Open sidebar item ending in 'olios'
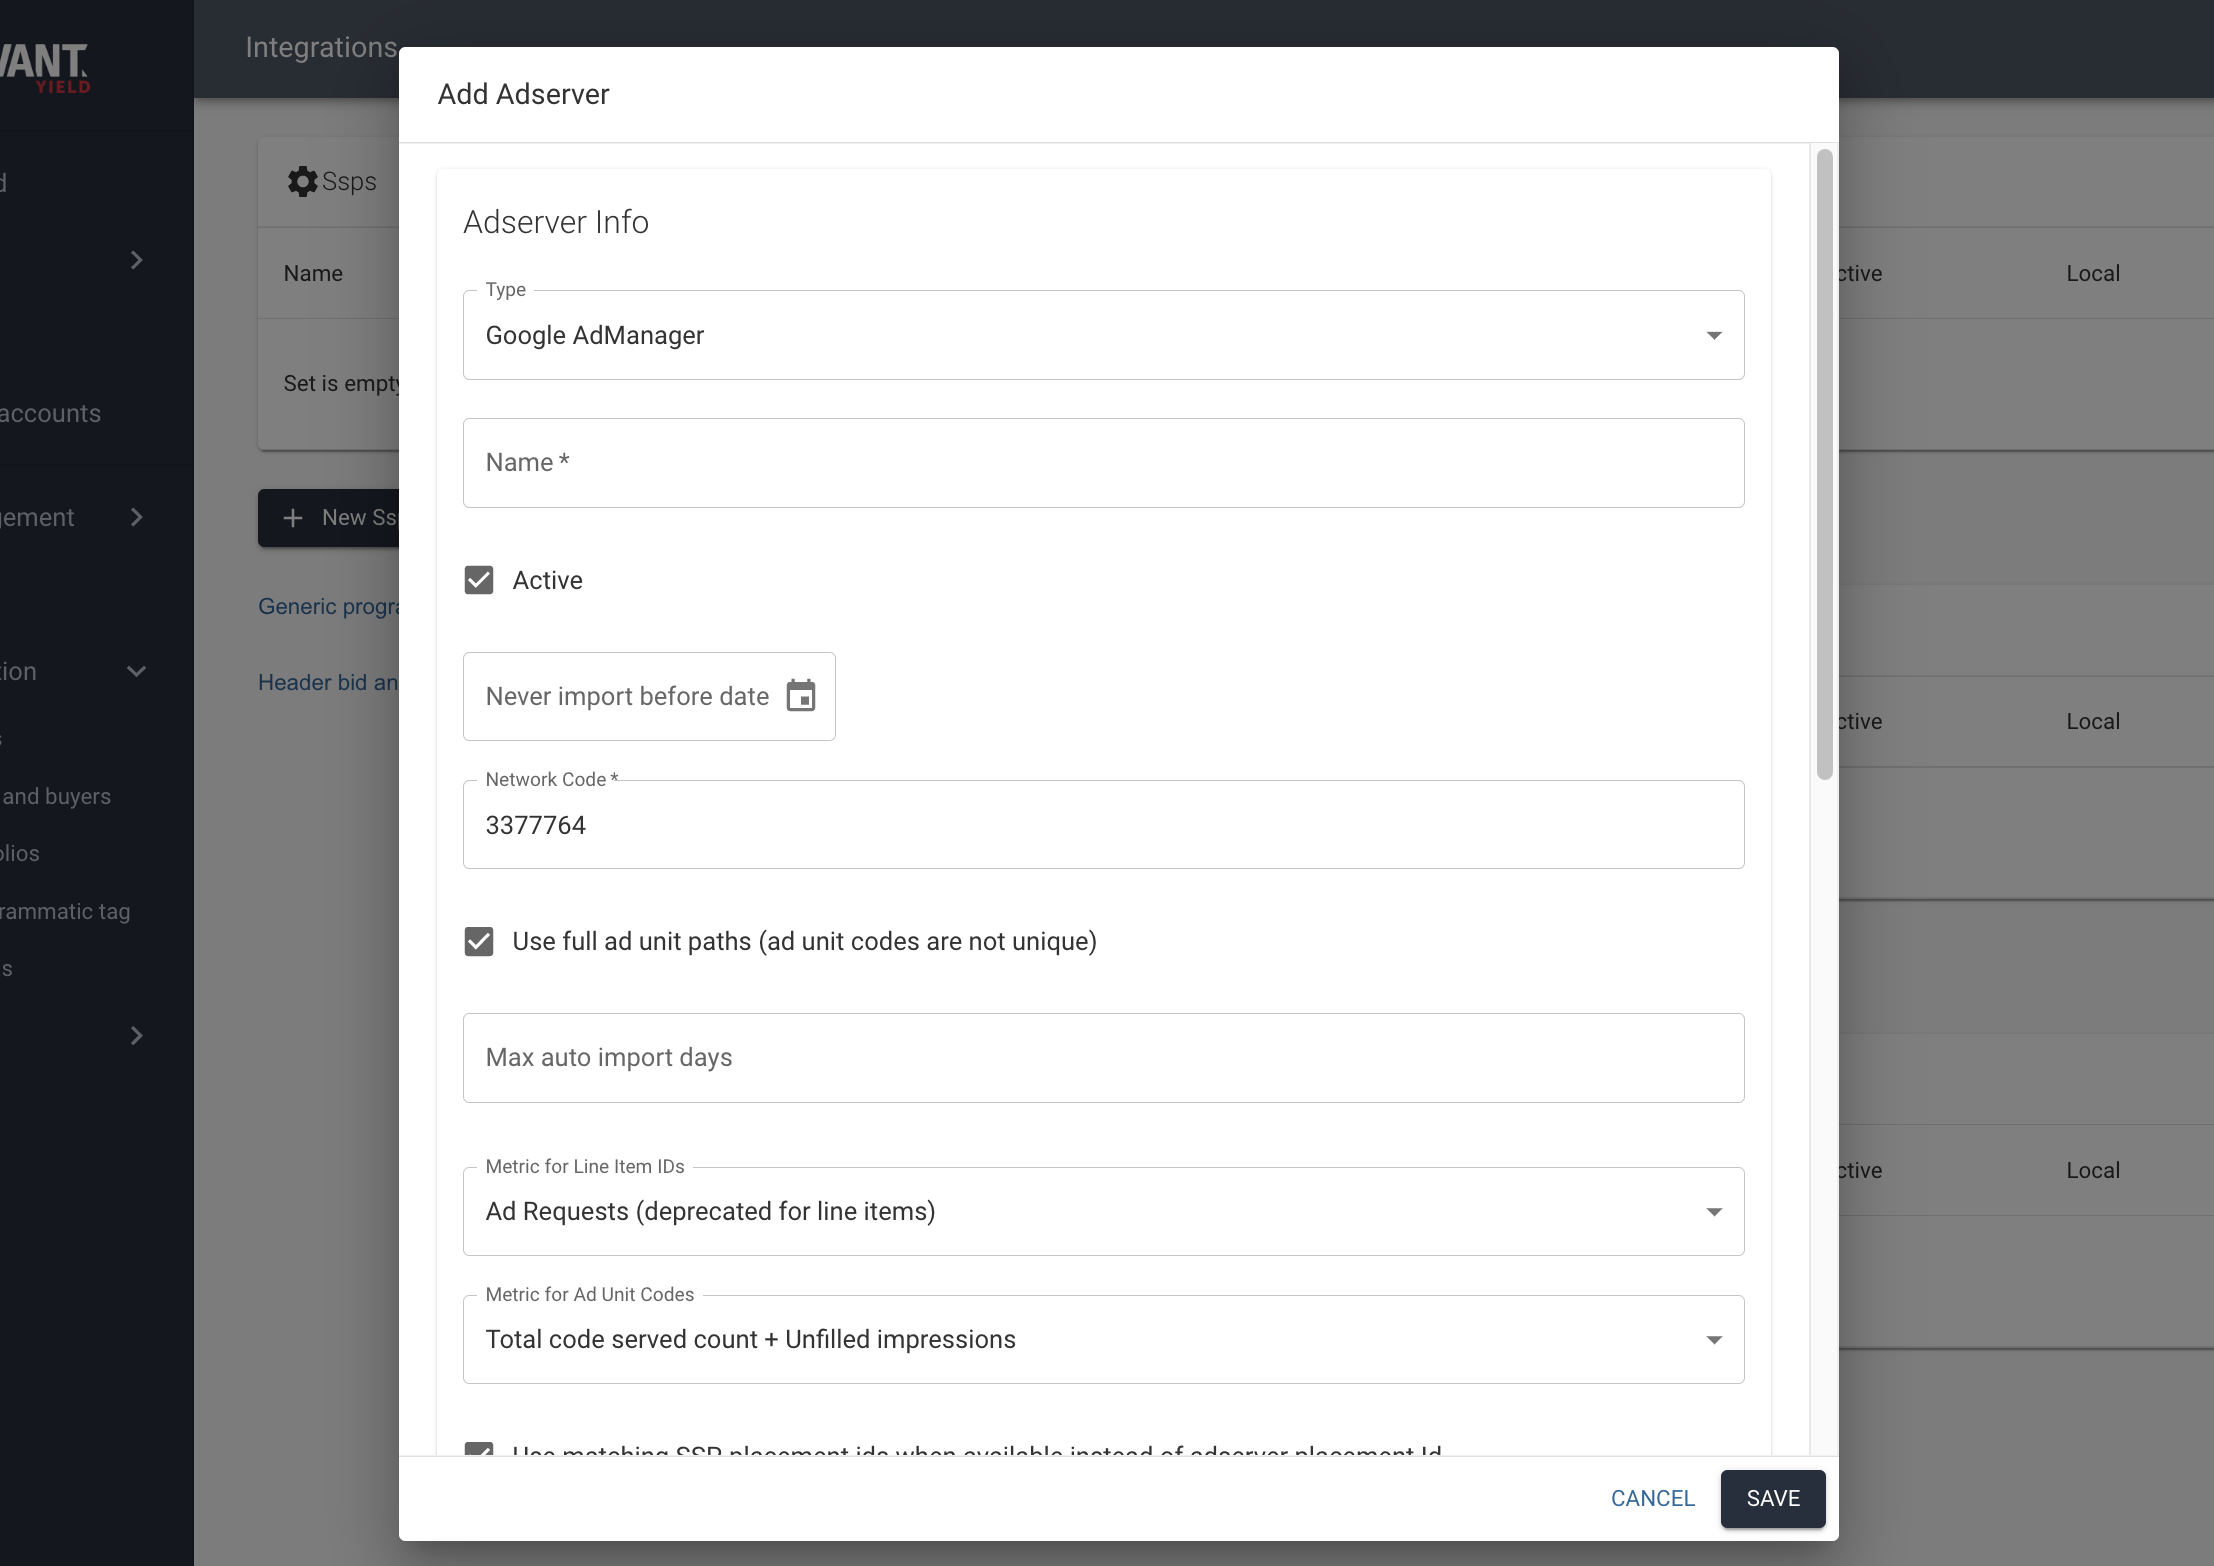 pyautogui.click(x=20, y=853)
